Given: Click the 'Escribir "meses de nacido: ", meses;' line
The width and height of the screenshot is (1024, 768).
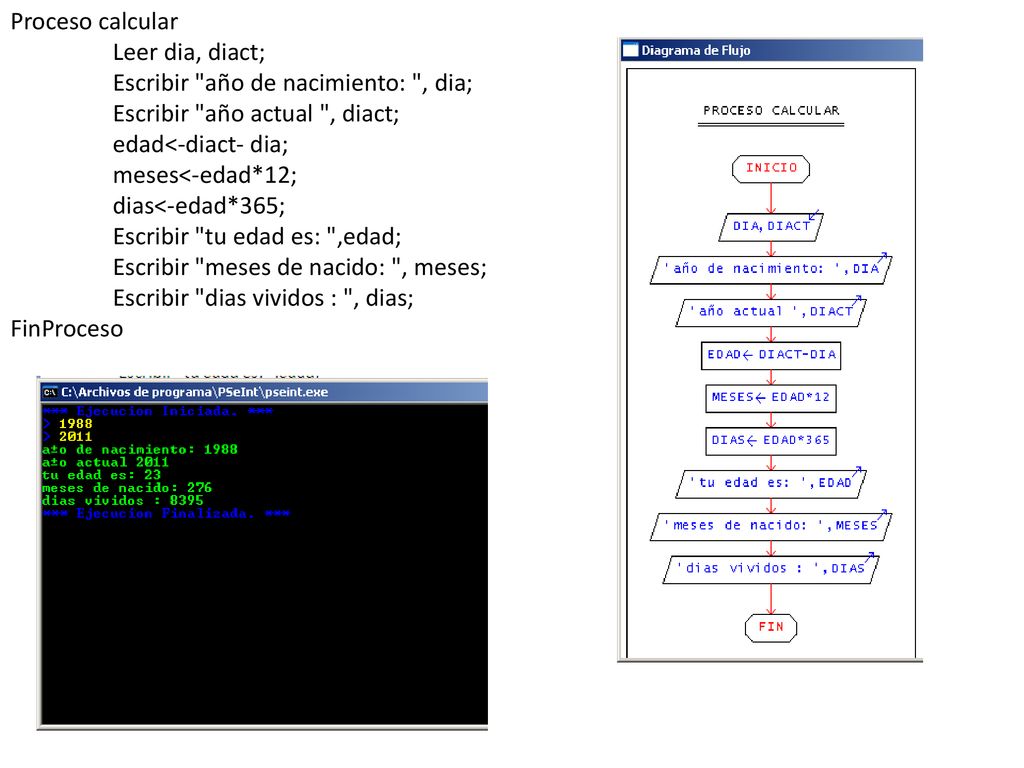Looking at the screenshot, I should (300, 267).
